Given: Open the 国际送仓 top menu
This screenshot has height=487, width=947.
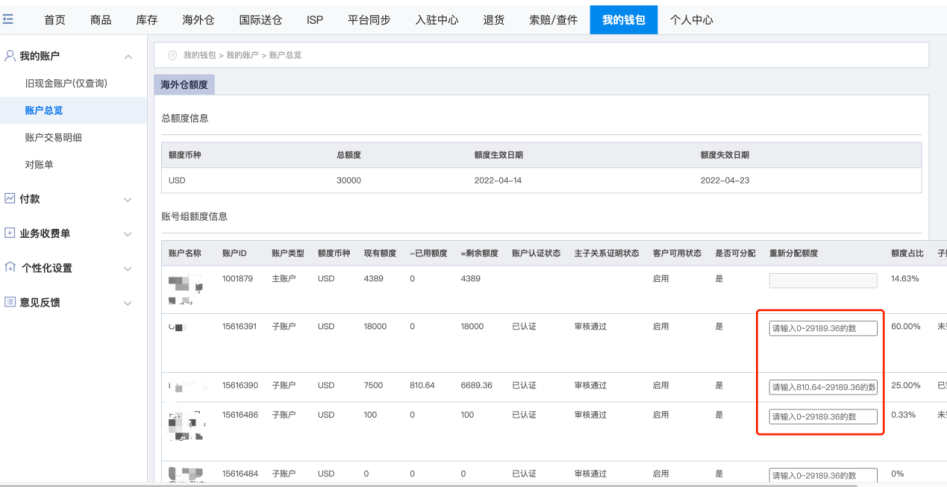Looking at the screenshot, I should tap(260, 20).
